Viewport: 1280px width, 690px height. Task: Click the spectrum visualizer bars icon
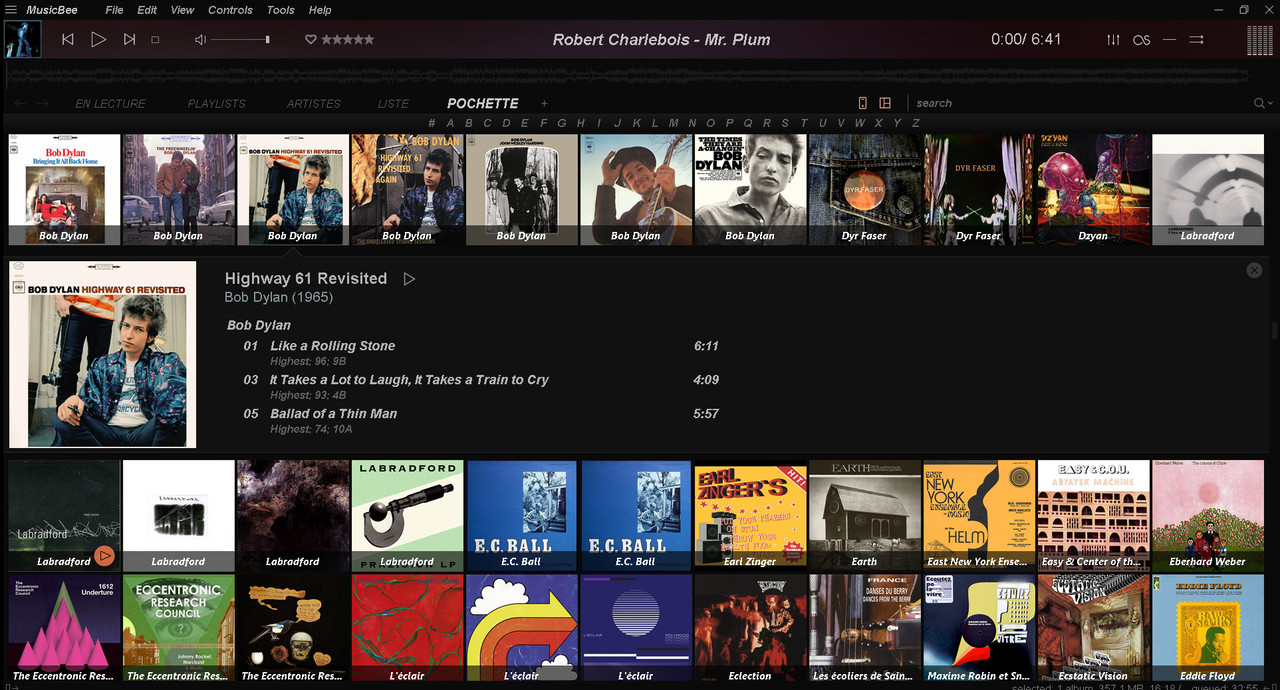click(1260, 40)
